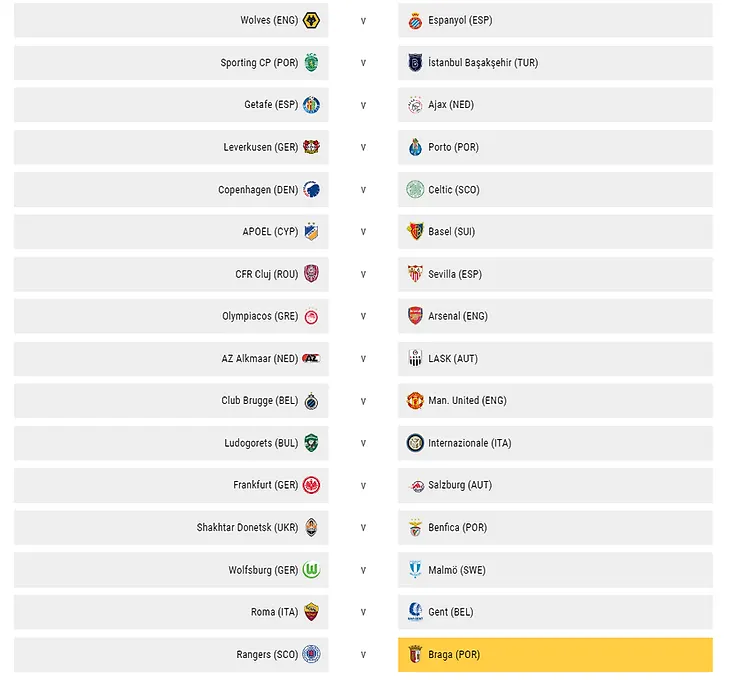Open the Sporting CP (POR) team link
This screenshot has width=730, height=680.
258,63
